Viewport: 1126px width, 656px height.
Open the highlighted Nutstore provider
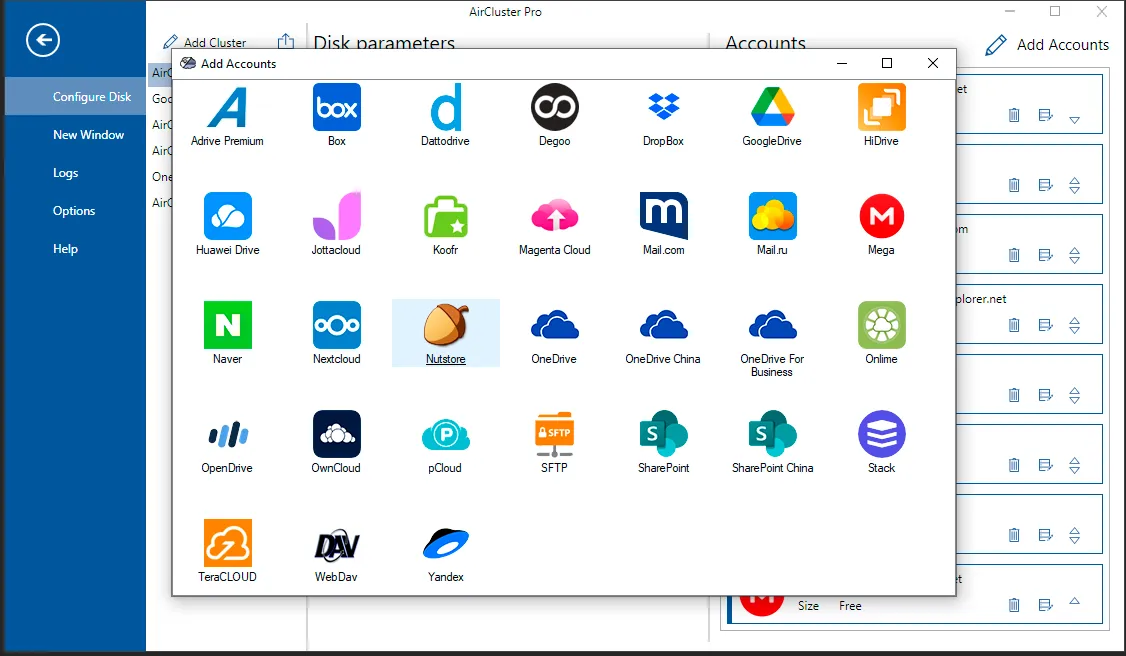pyautogui.click(x=445, y=333)
